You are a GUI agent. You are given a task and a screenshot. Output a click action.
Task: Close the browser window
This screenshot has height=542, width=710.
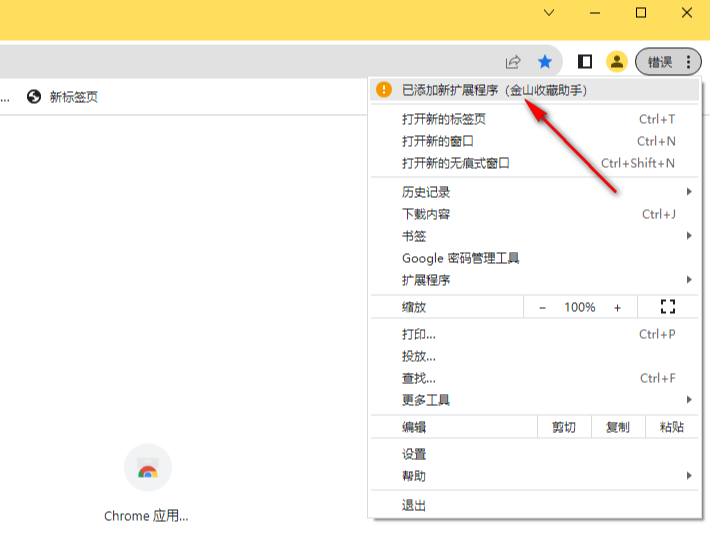click(x=687, y=13)
